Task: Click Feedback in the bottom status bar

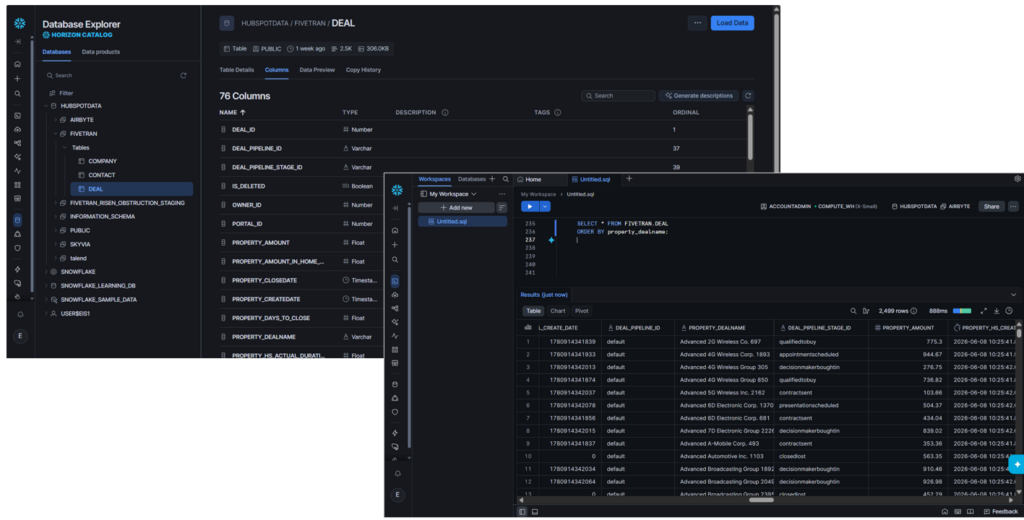Action: (x=1000, y=512)
